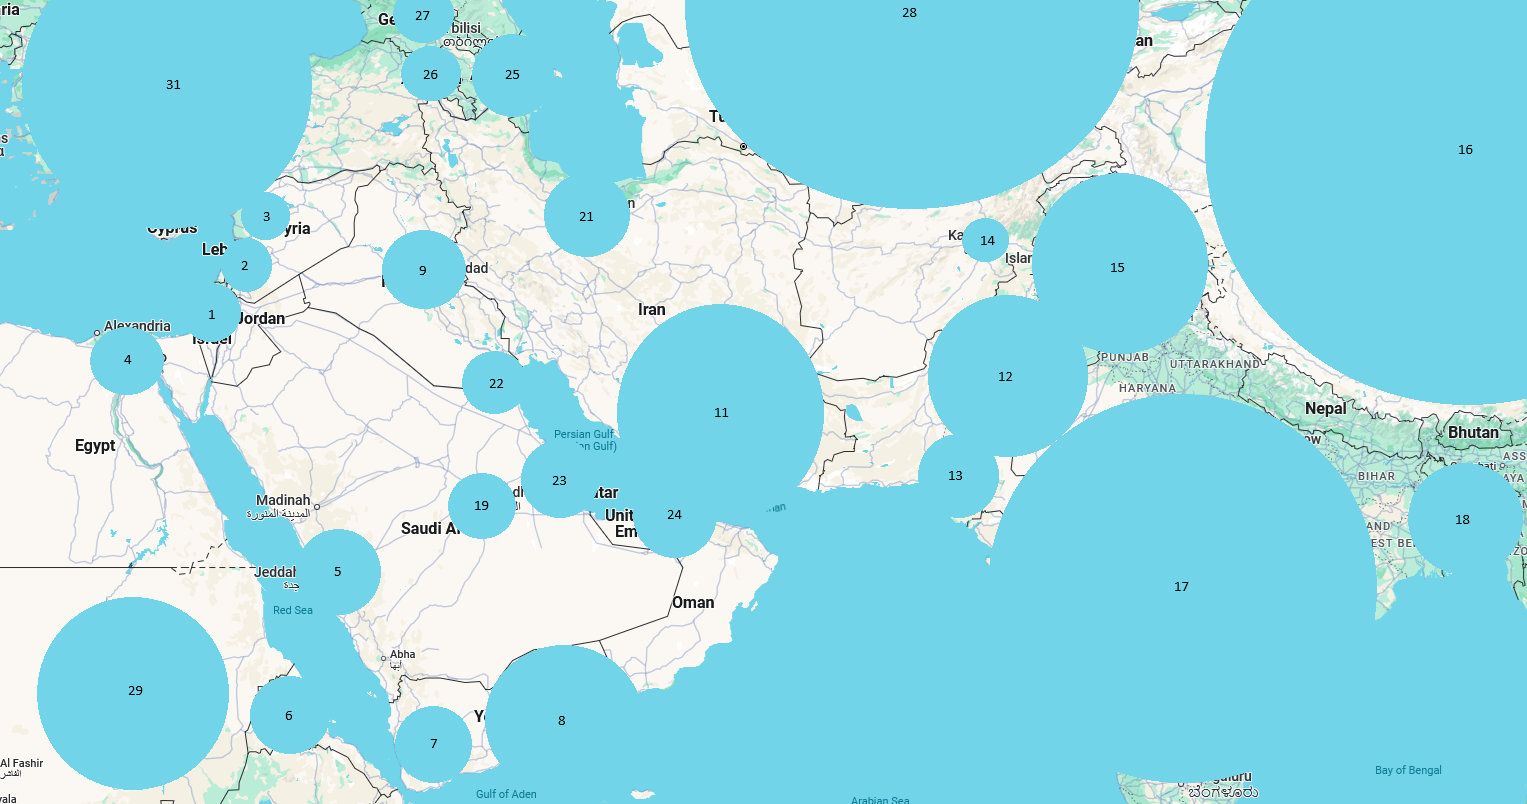Select the bubble marker numbered 2
The image size is (1527, 804).
244,266
